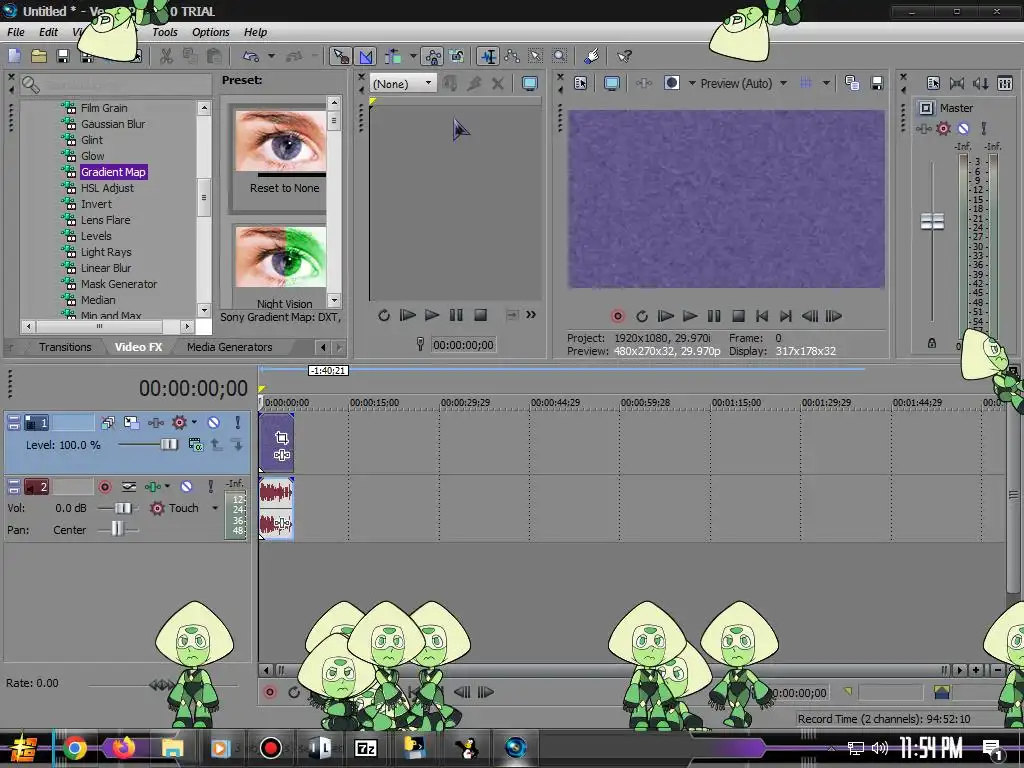Go to end in video preview transport
1024x768 pixels.
click(x=786, y=316)
